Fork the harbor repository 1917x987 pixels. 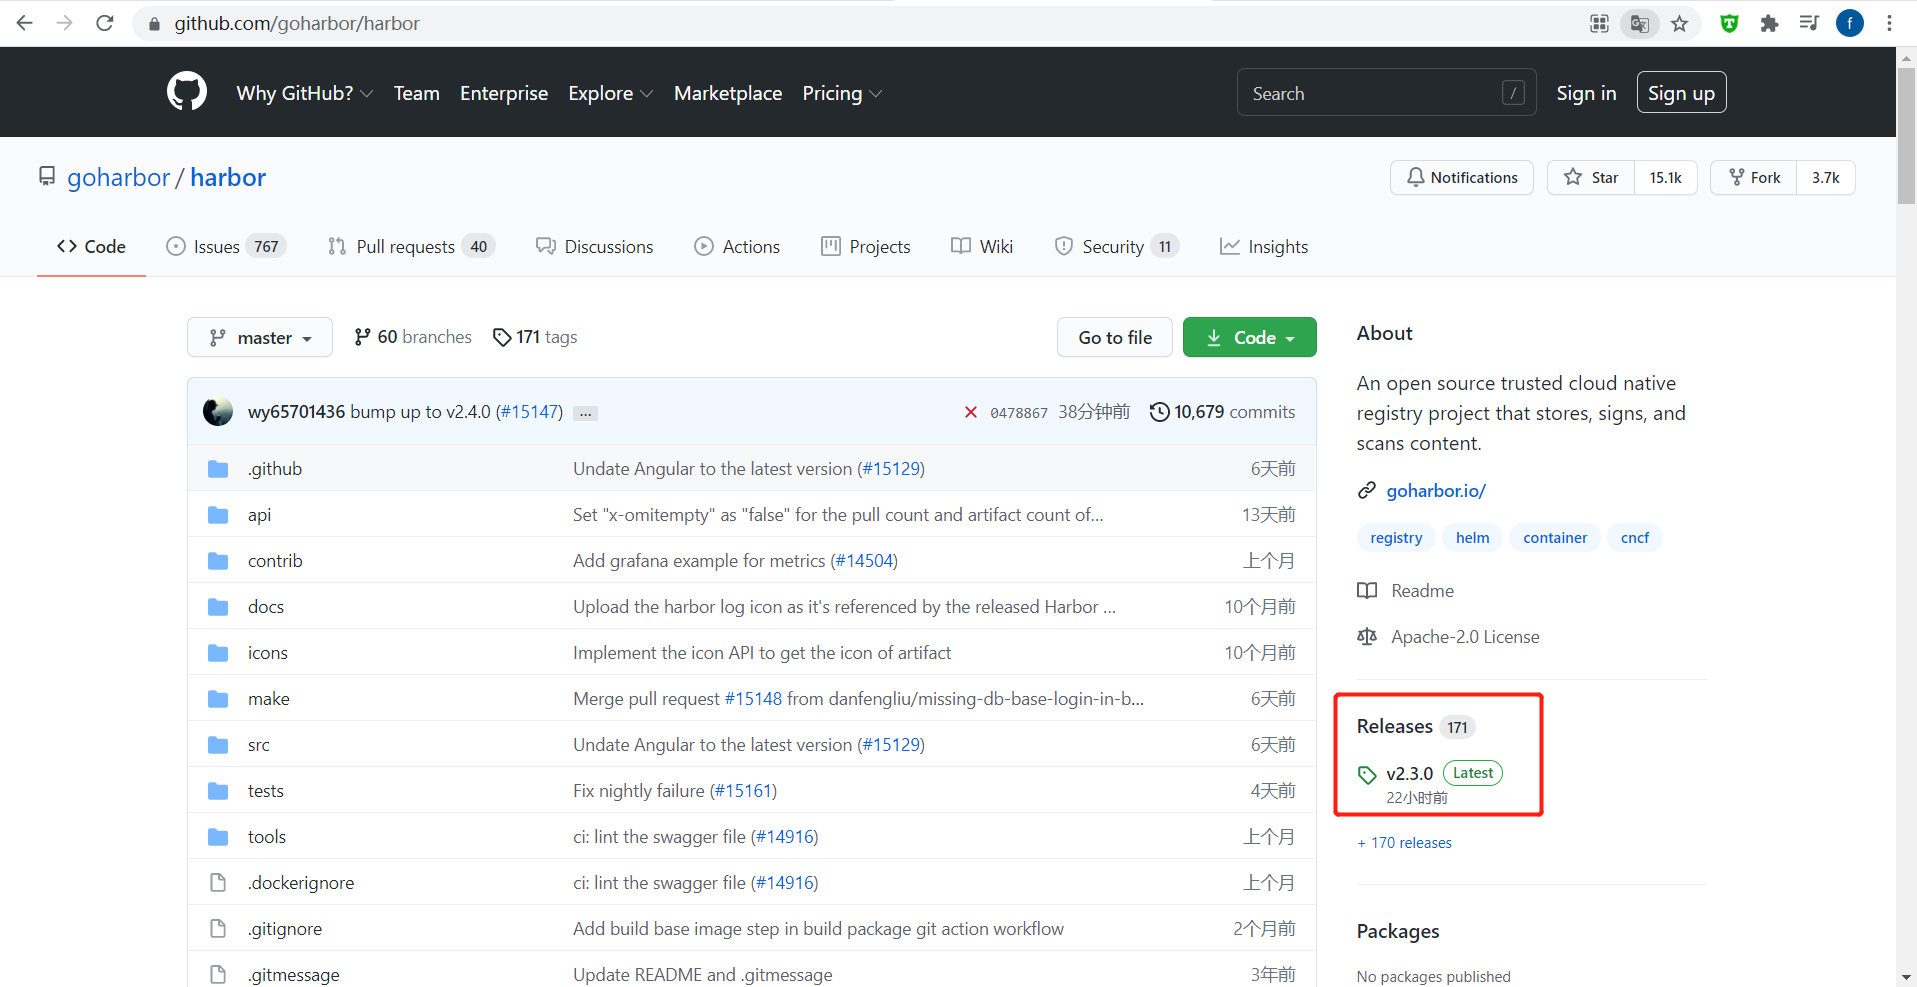pyautogui.click(x=1754, y=177)
